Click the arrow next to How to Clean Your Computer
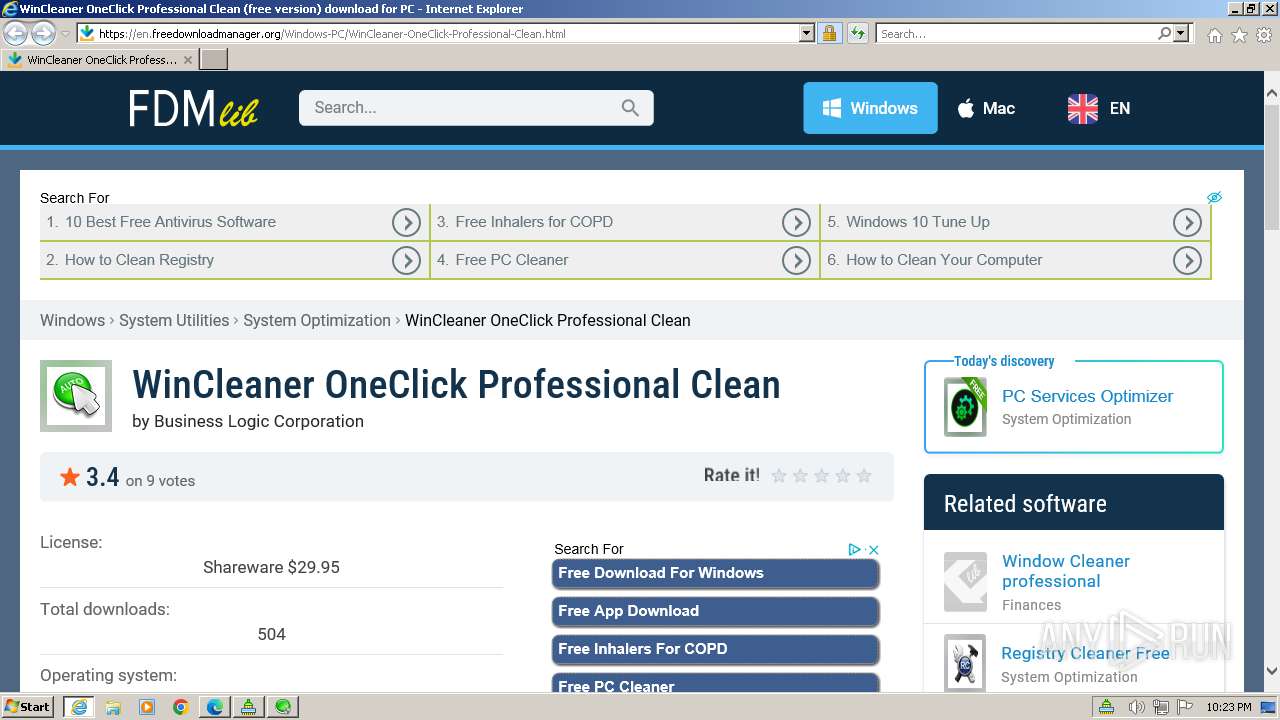 pos(1187,260)
